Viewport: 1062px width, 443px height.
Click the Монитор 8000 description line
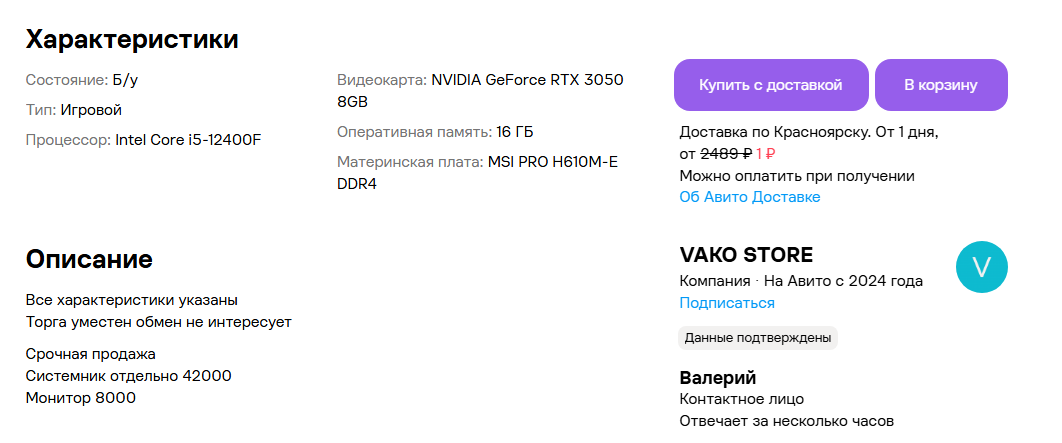(x=81, y=398)
